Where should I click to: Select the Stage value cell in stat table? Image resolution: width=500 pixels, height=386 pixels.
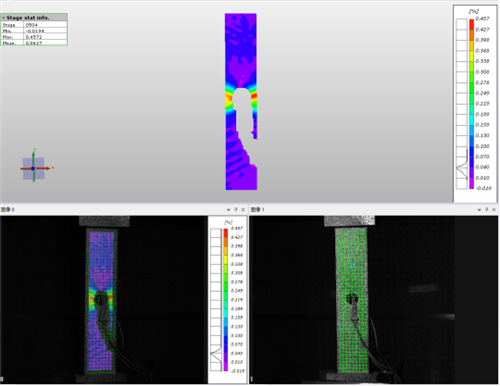click(x=45, y=25)
